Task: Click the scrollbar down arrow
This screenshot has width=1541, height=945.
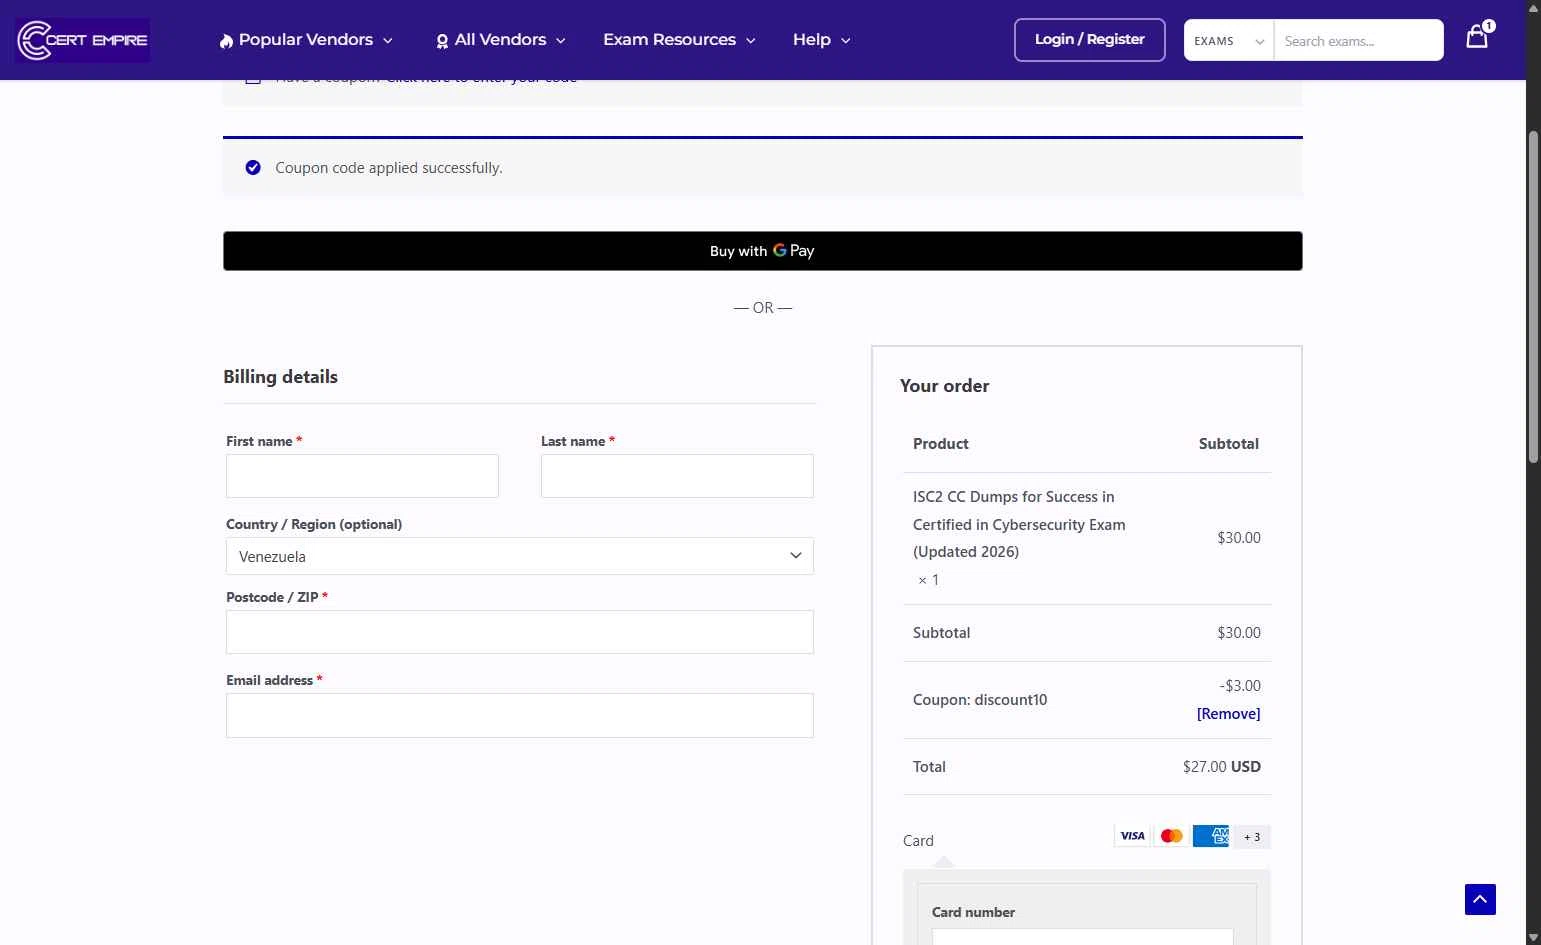Action: click(x=1533, y=937)
